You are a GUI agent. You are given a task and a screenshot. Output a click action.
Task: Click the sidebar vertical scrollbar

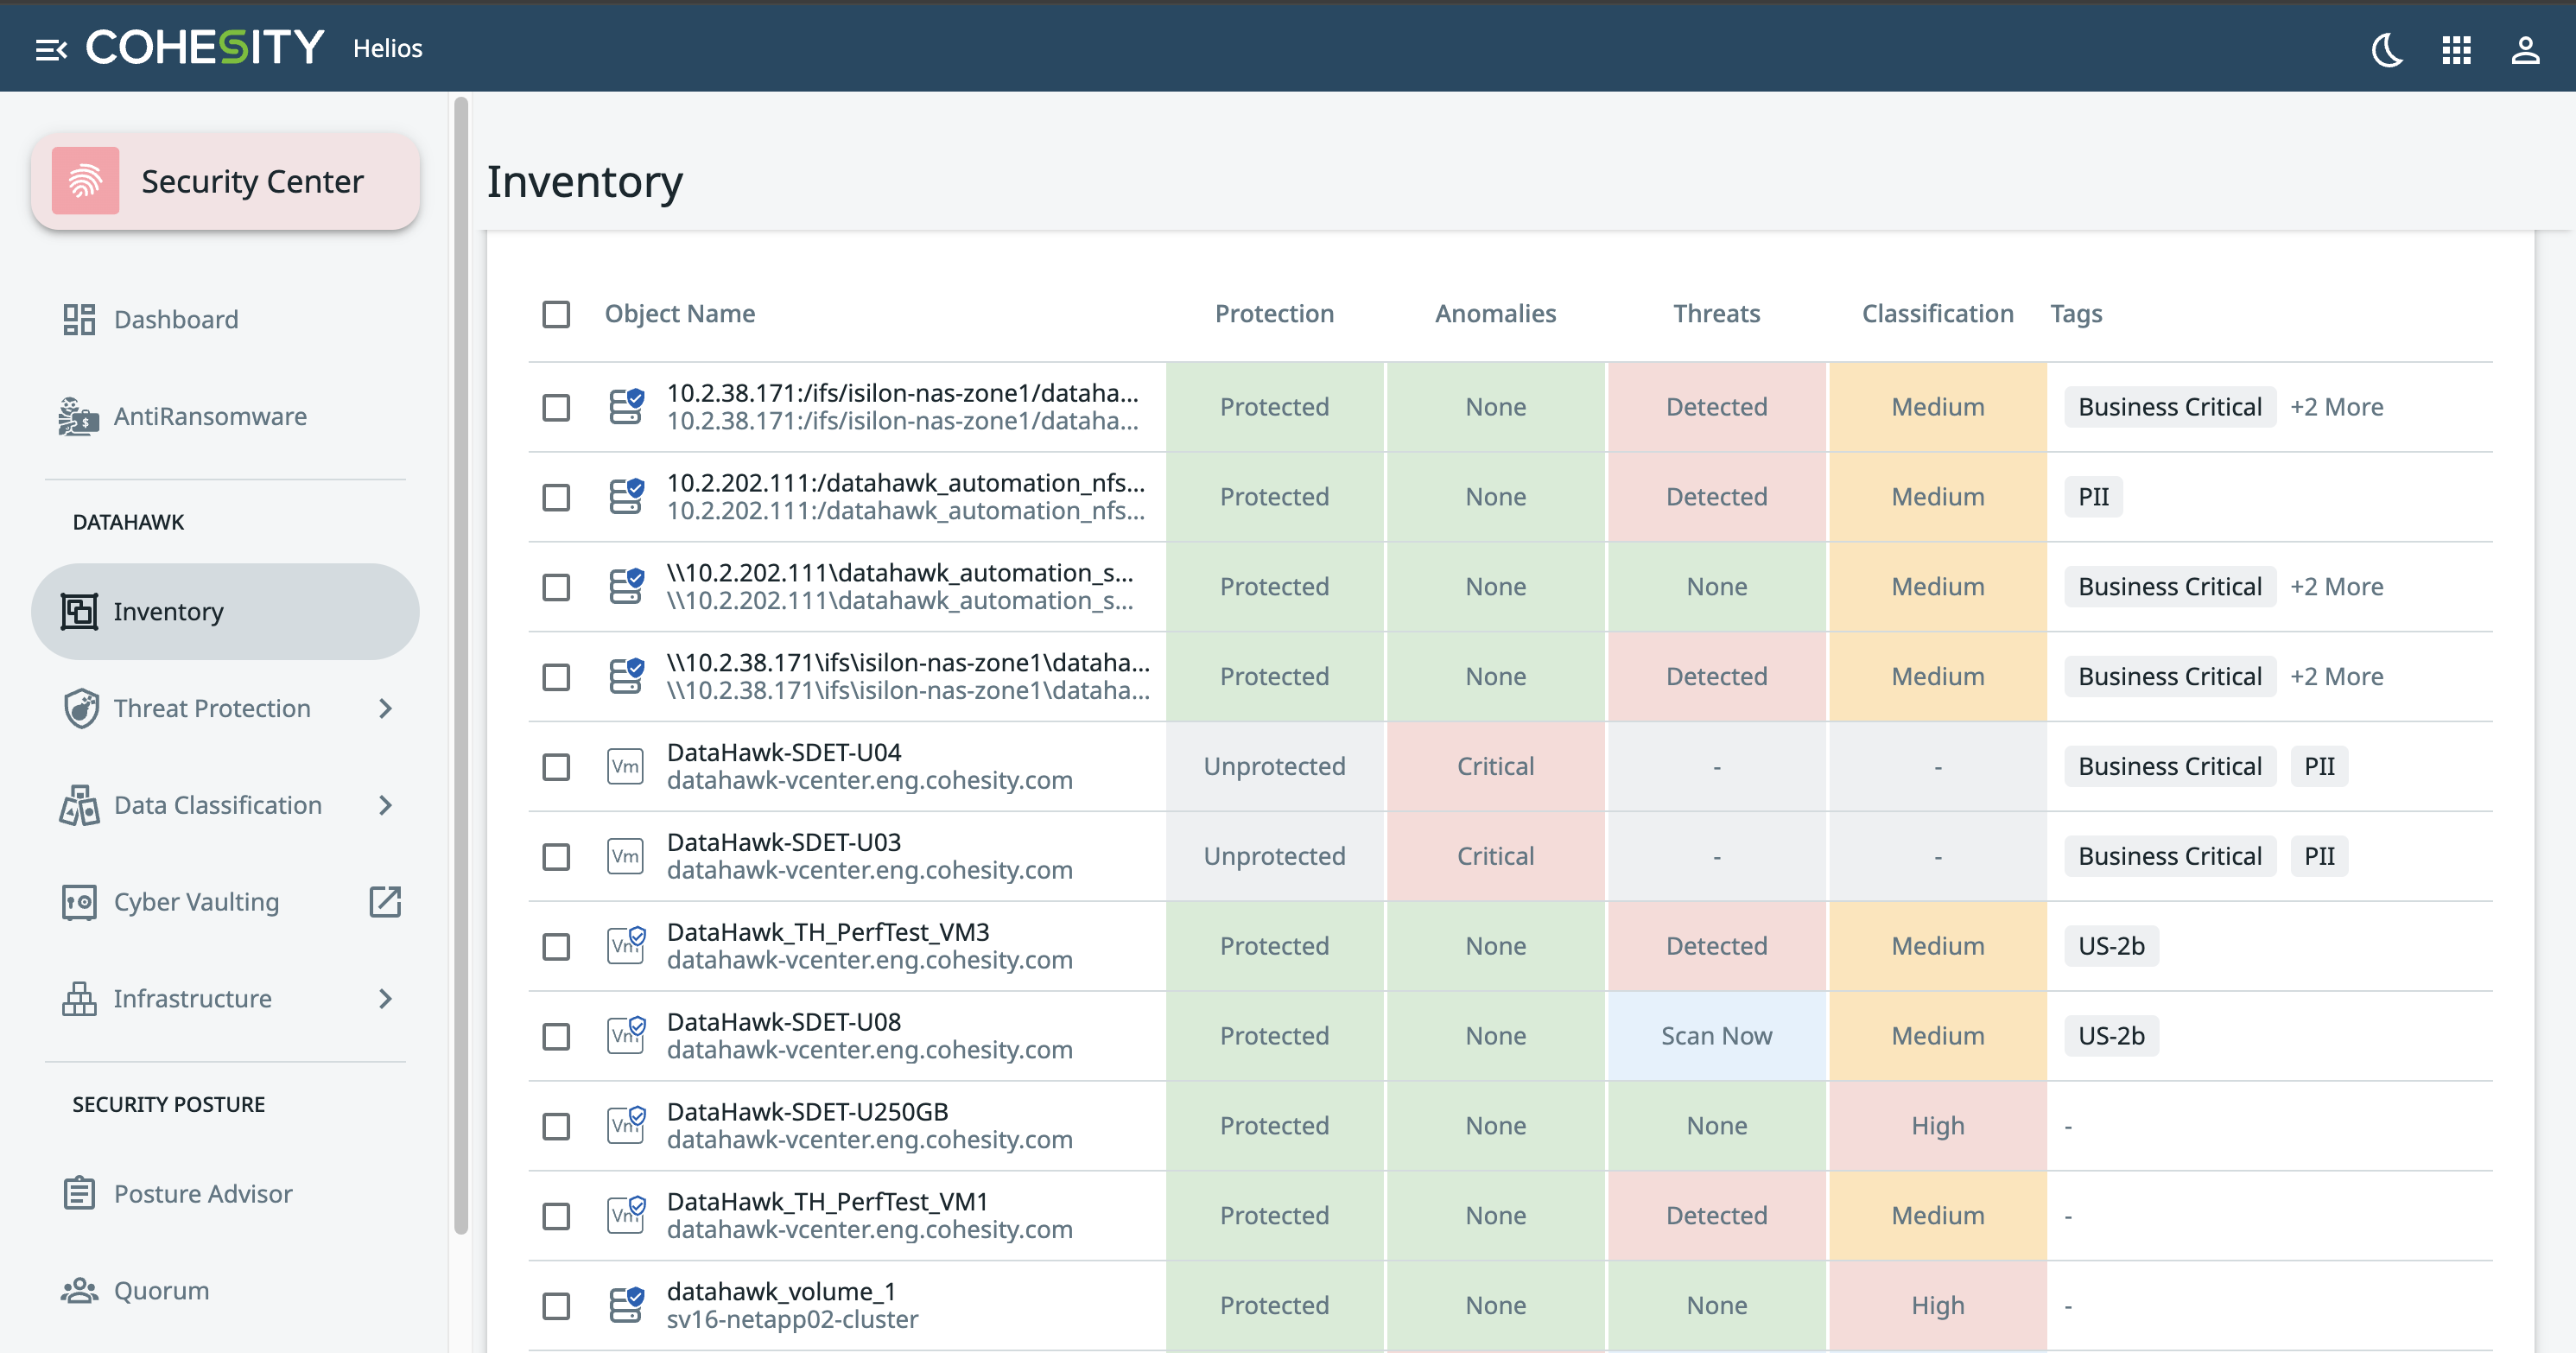click(460, 660)
